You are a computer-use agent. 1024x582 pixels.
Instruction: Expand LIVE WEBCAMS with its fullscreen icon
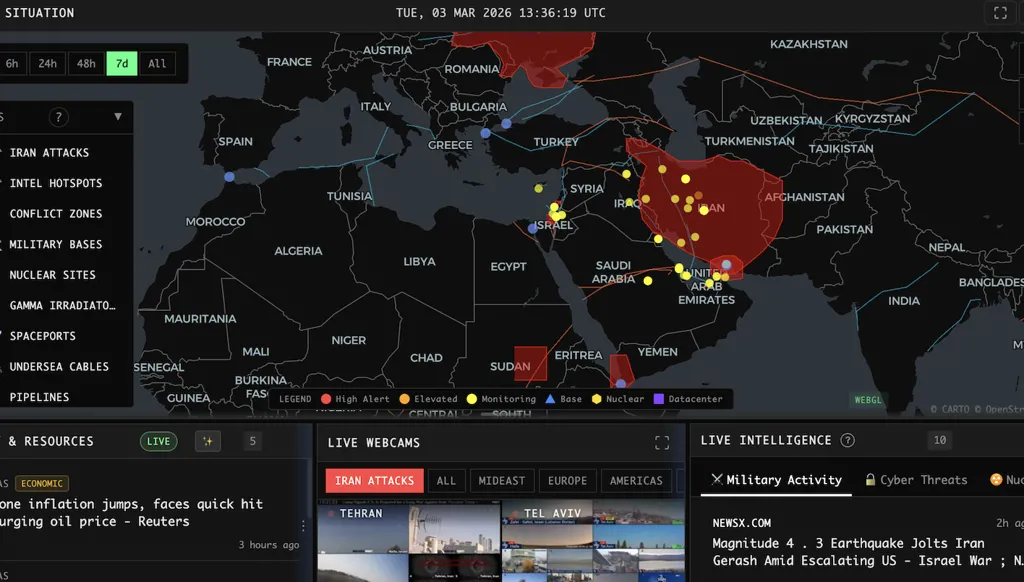pos(662,441)
